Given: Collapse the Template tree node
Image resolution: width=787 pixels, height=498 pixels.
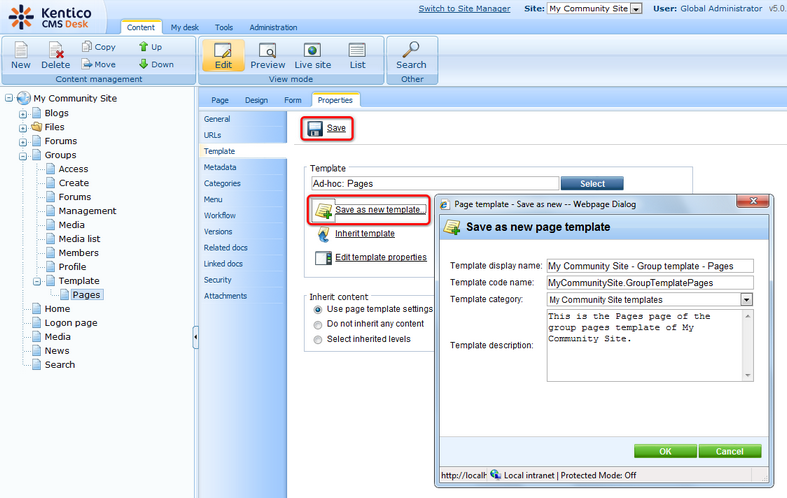Looking at the screenshot, I should coord(37,282).
